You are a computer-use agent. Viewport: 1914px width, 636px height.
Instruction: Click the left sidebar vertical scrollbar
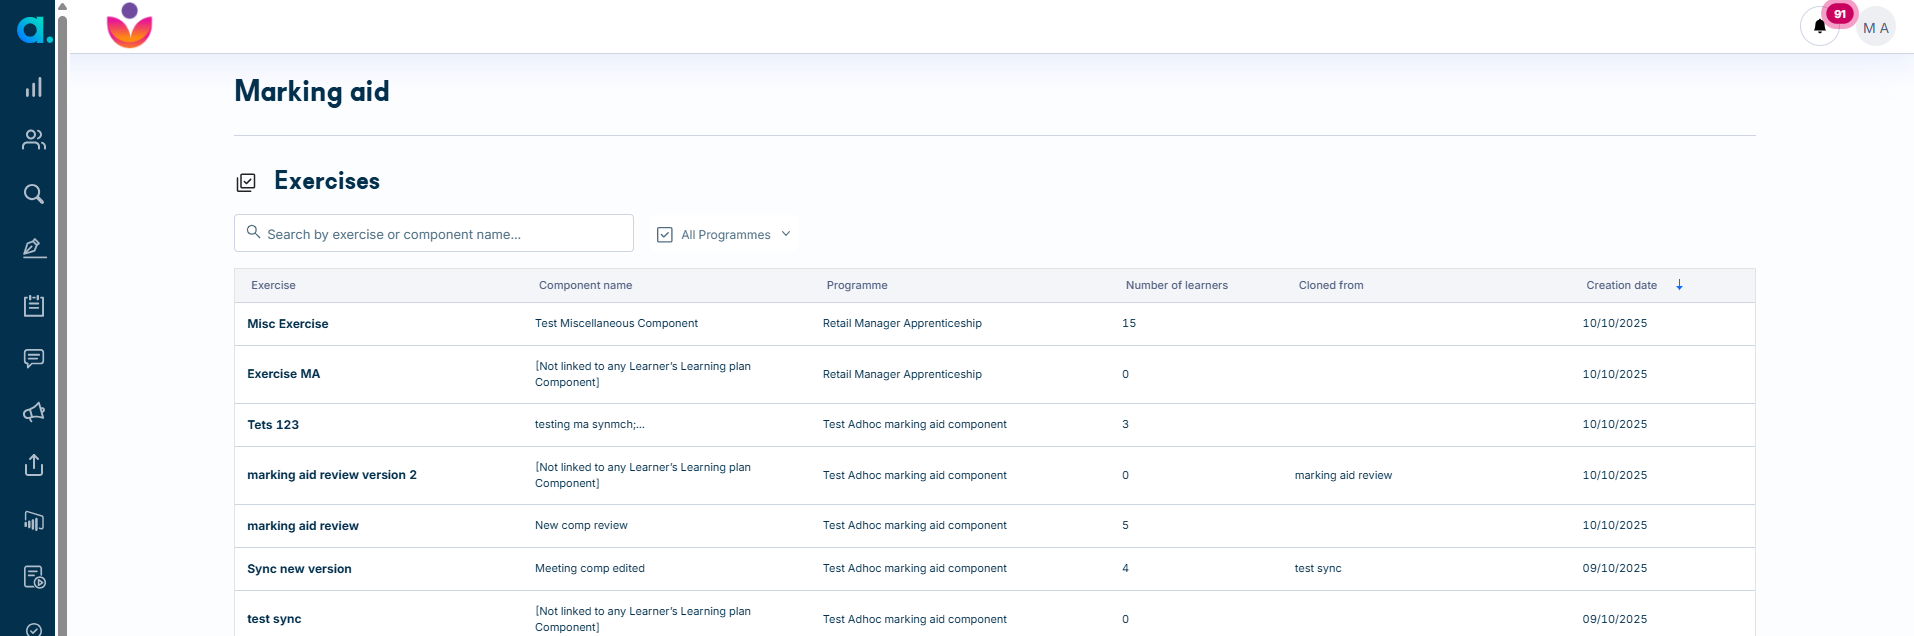62,318
